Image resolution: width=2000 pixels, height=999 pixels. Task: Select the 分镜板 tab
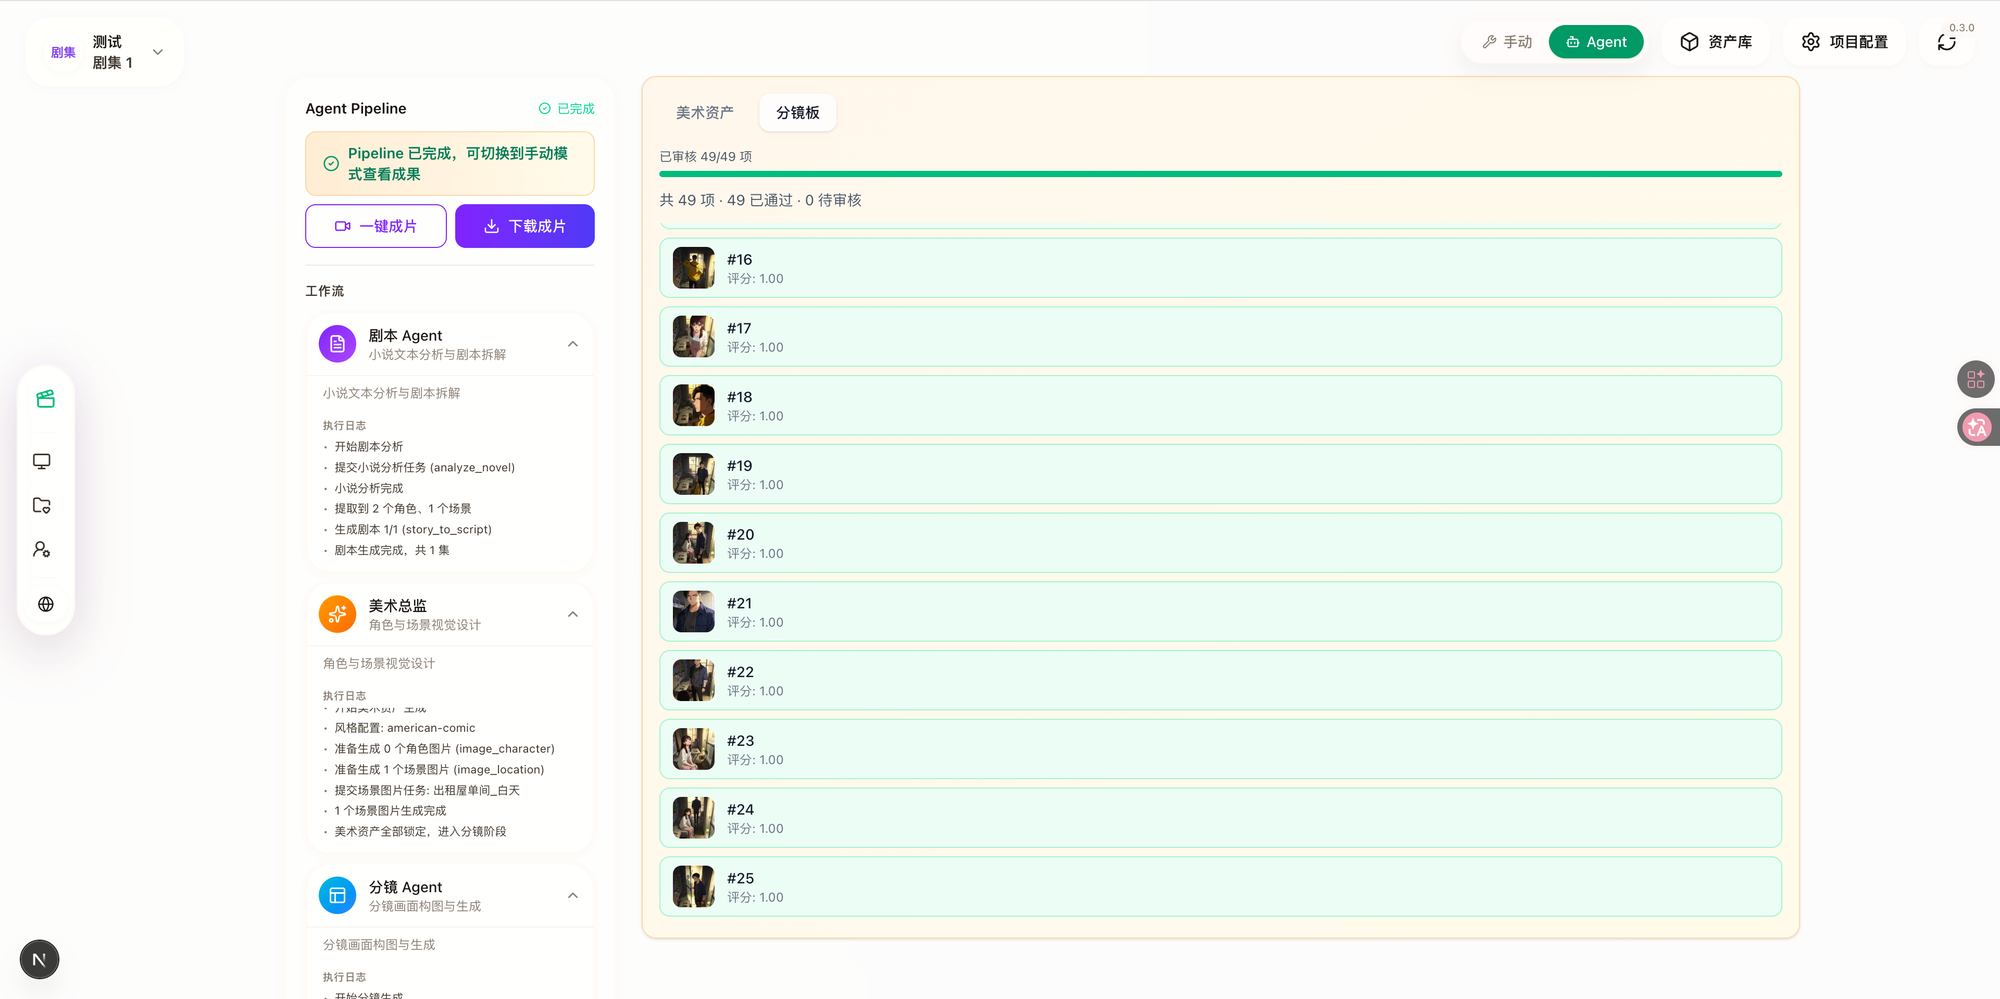[x=798, y=113]
